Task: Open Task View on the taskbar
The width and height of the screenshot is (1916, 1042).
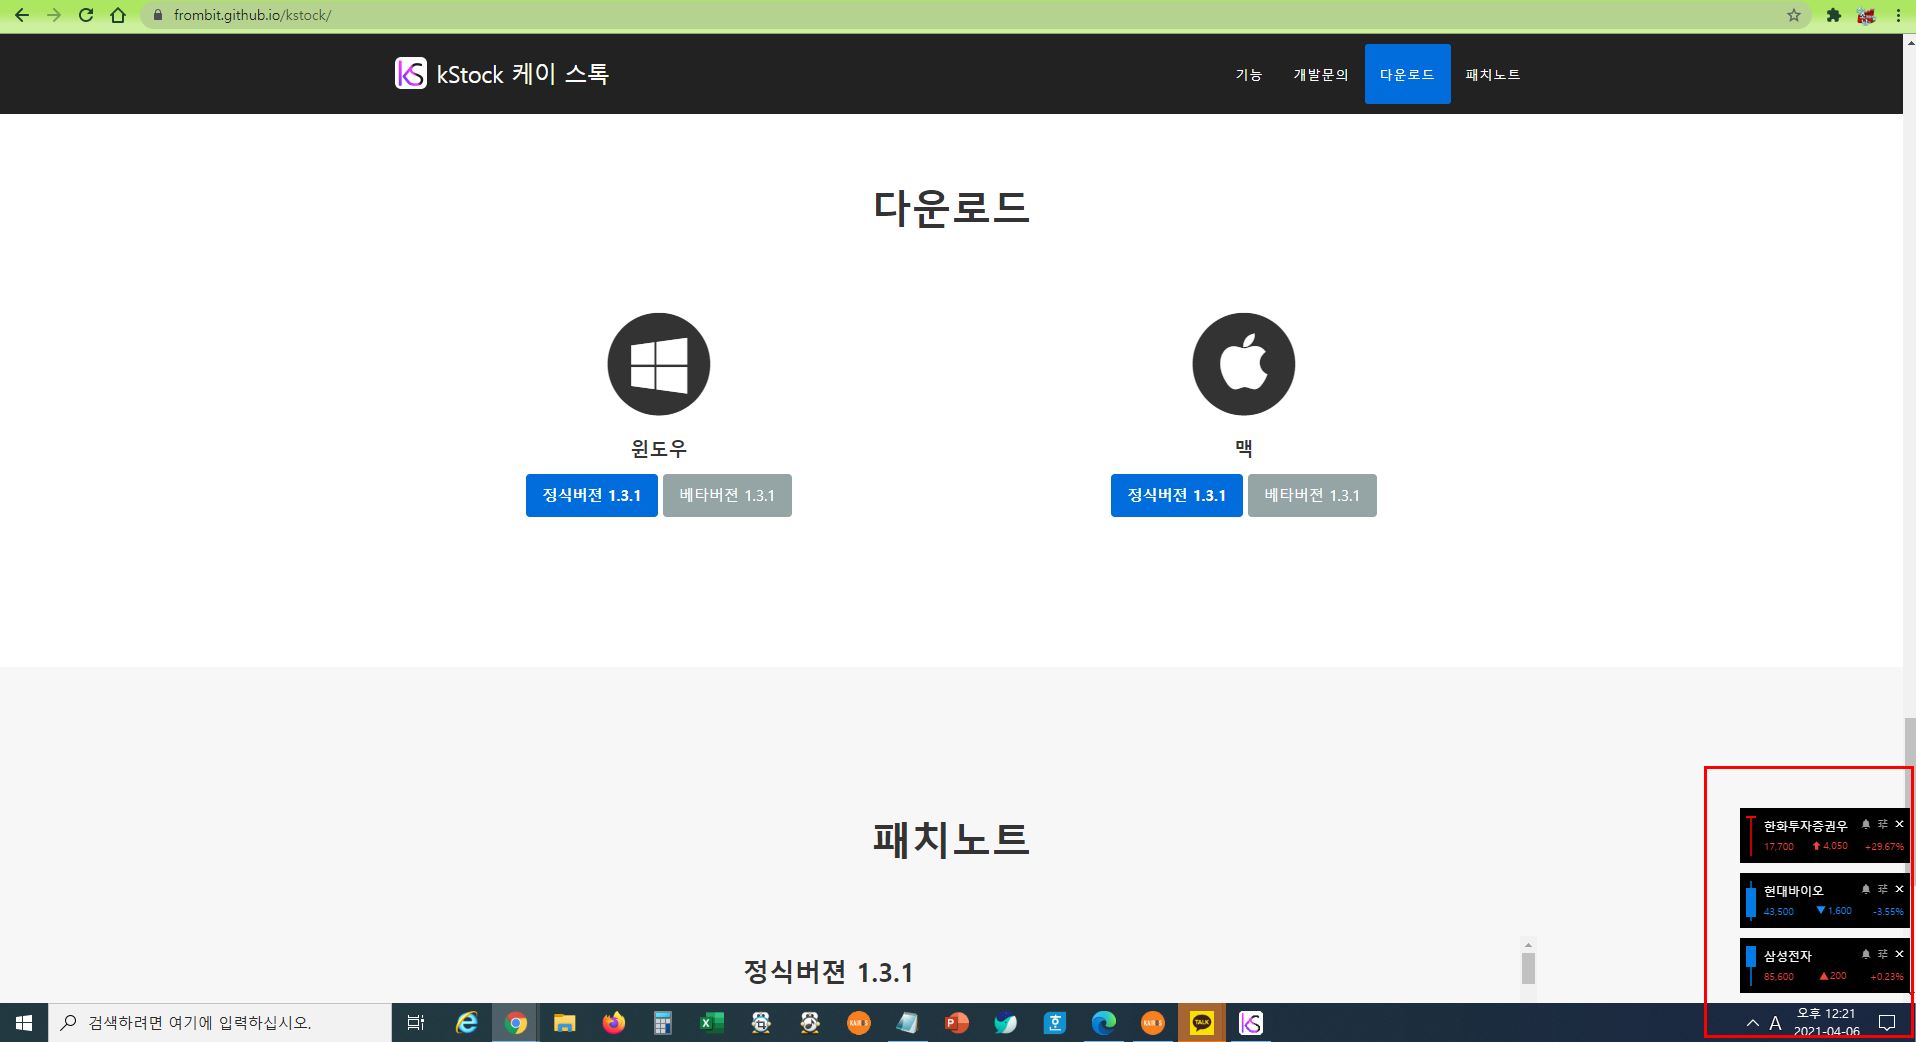Action: (x=416, y=1023)
